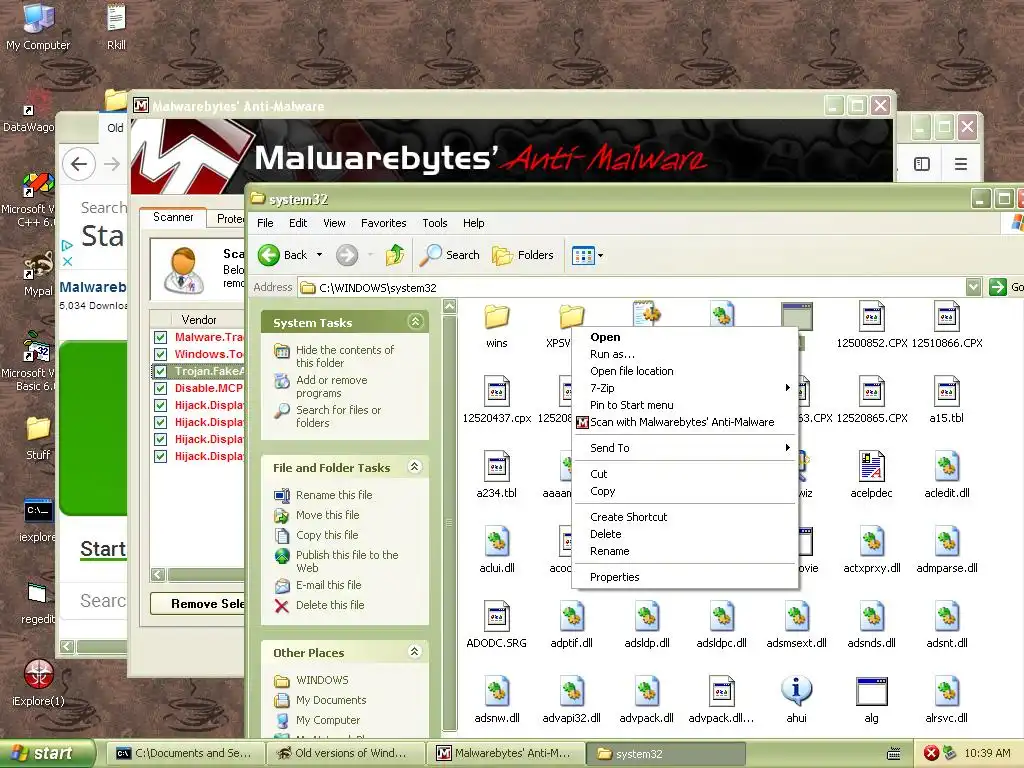
Task: Select the advapi32.dll file
Action: (571, 700)
